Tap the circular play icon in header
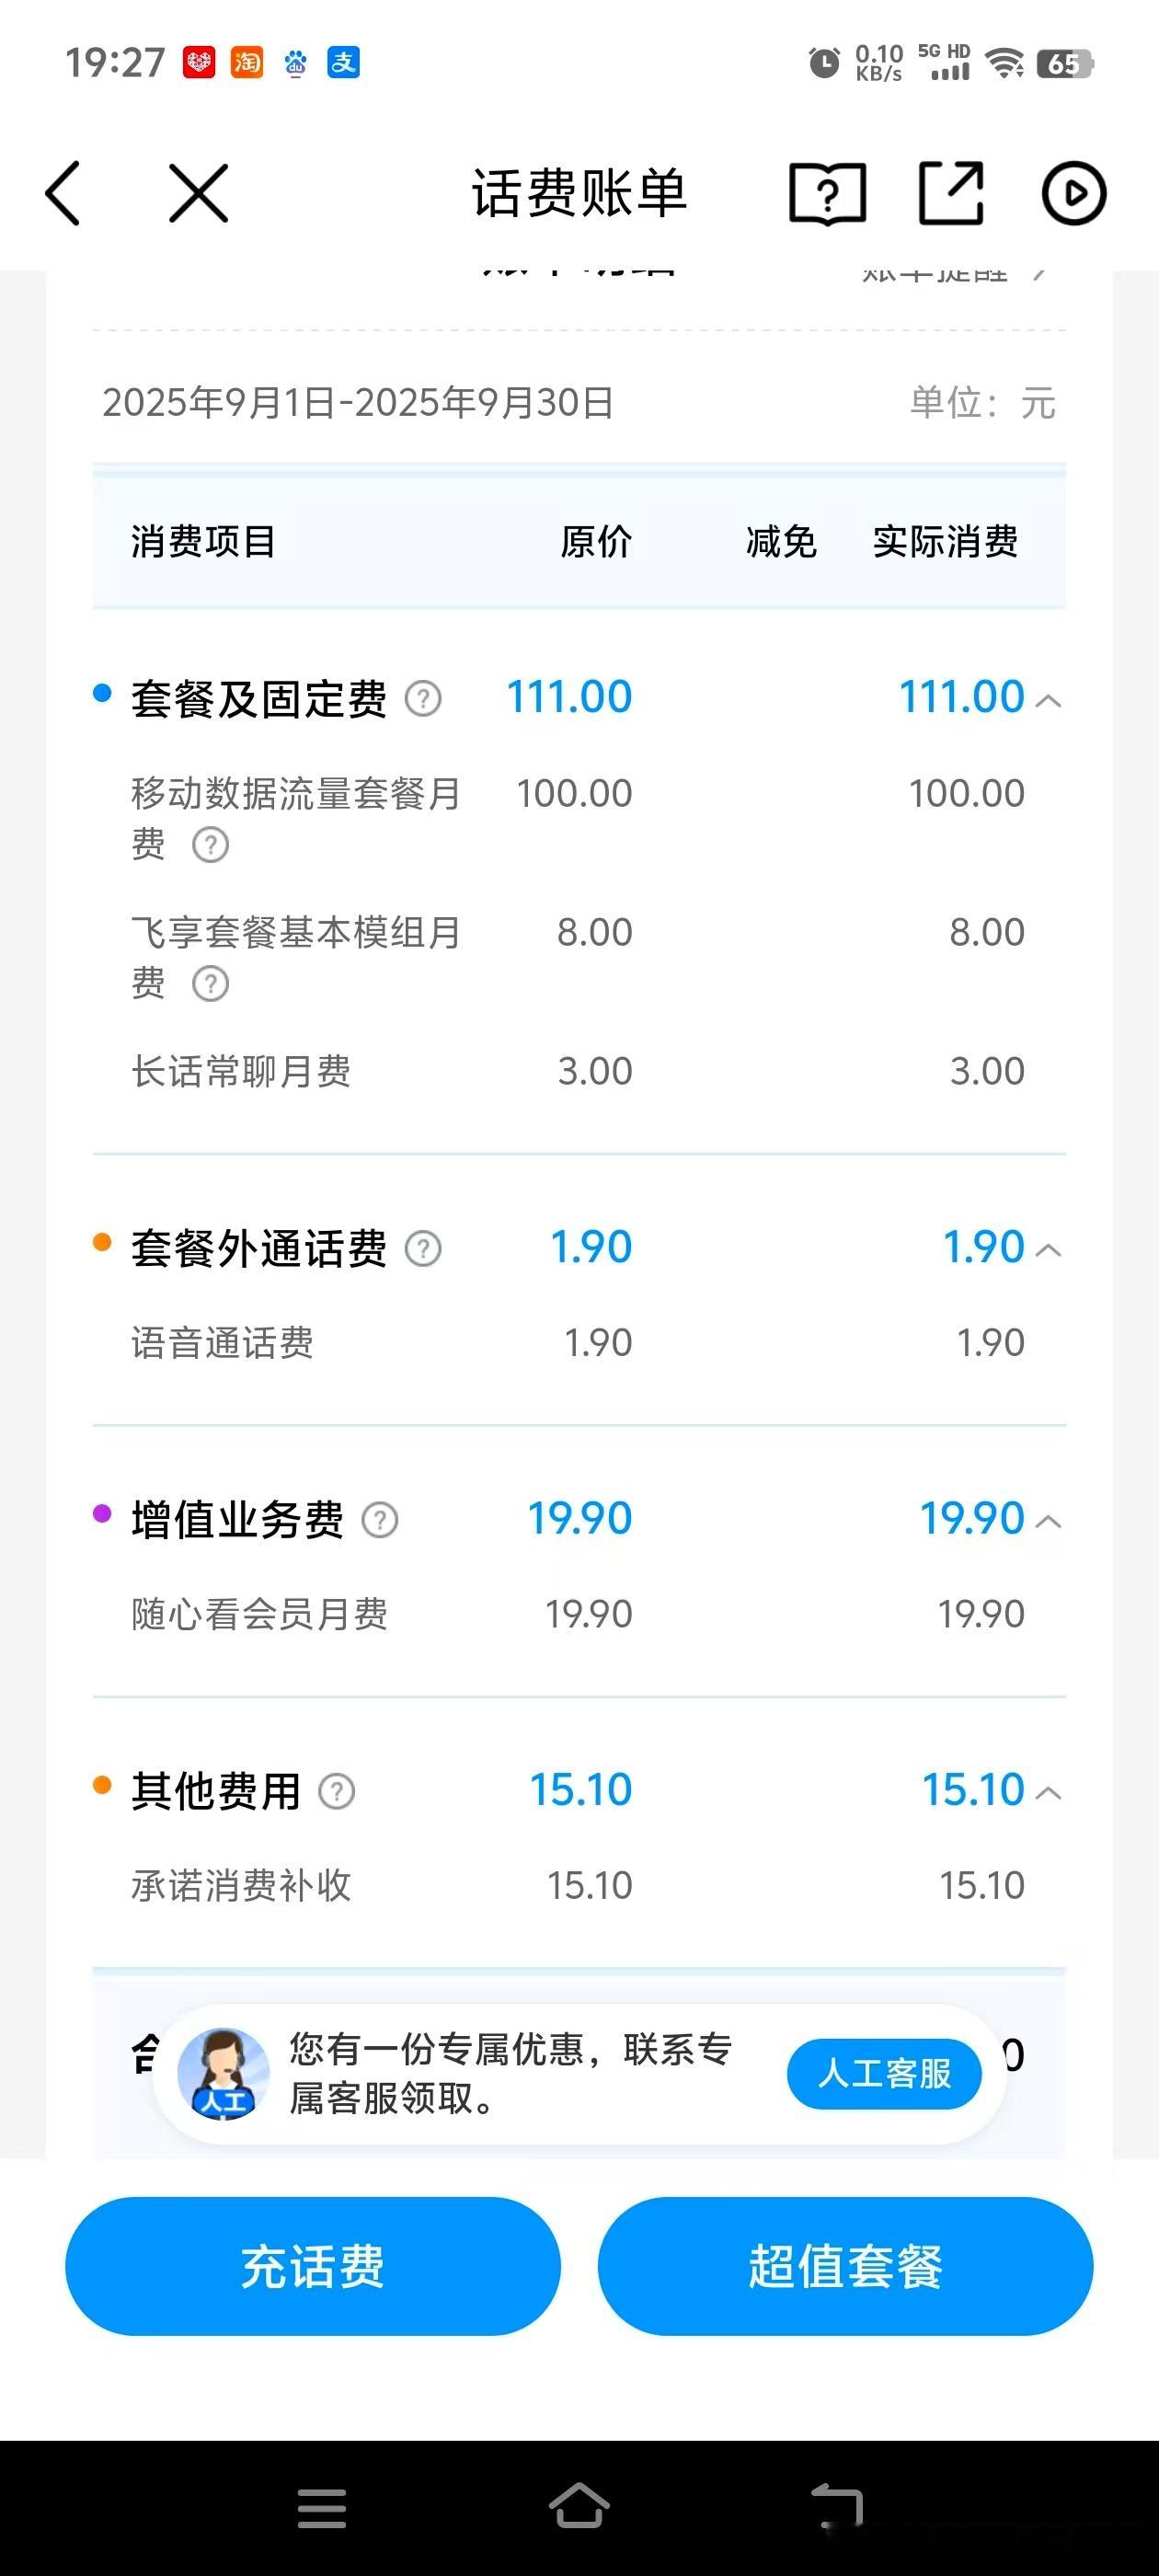The height and width of the screenshot is (2576, 1159). tap(1074, 193)
